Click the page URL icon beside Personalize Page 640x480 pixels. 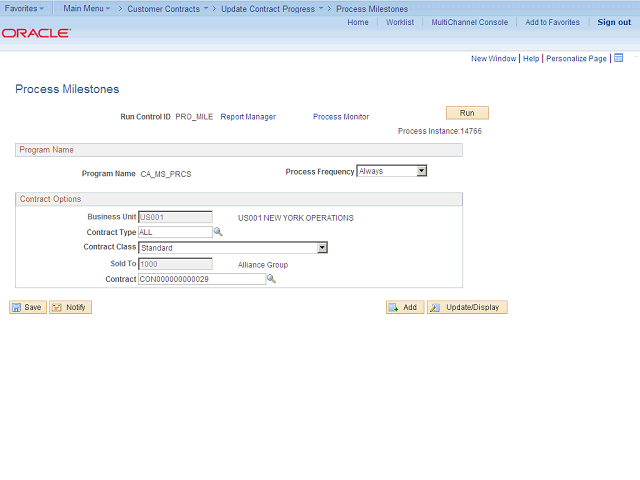pyautogui.click(x=618, y=58)
